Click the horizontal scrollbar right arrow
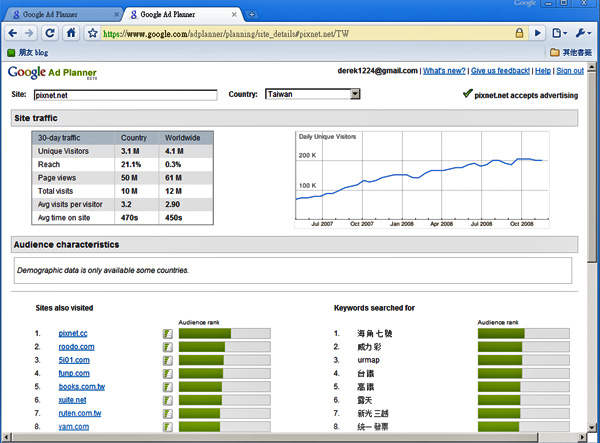This screenshot has height=443, width=600. [x=582, y=437]
